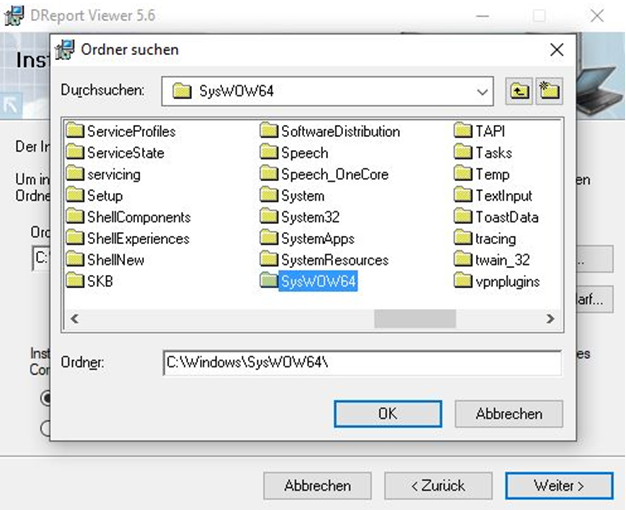Select the Temp folder
This screenshot has height=510, width=626.
[482, 174]
